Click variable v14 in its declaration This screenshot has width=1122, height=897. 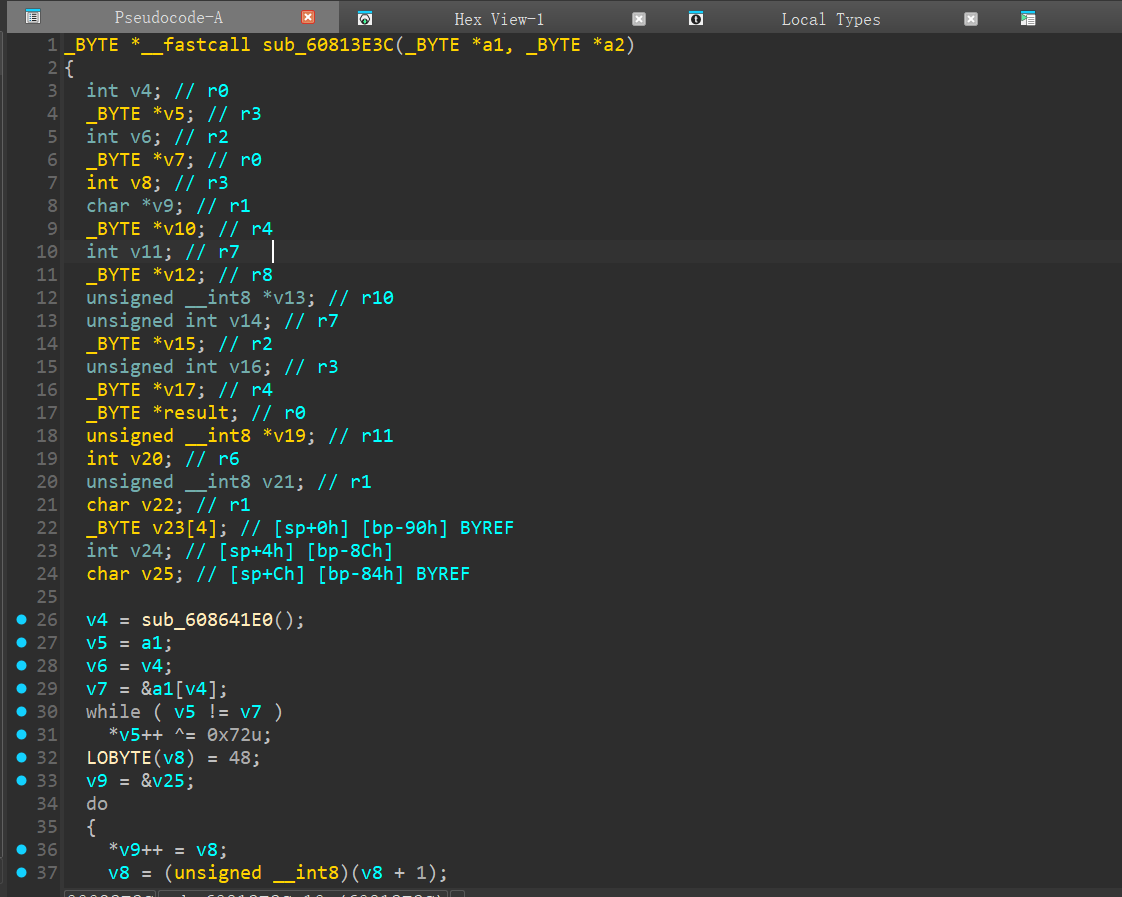(x=245, y=320)
